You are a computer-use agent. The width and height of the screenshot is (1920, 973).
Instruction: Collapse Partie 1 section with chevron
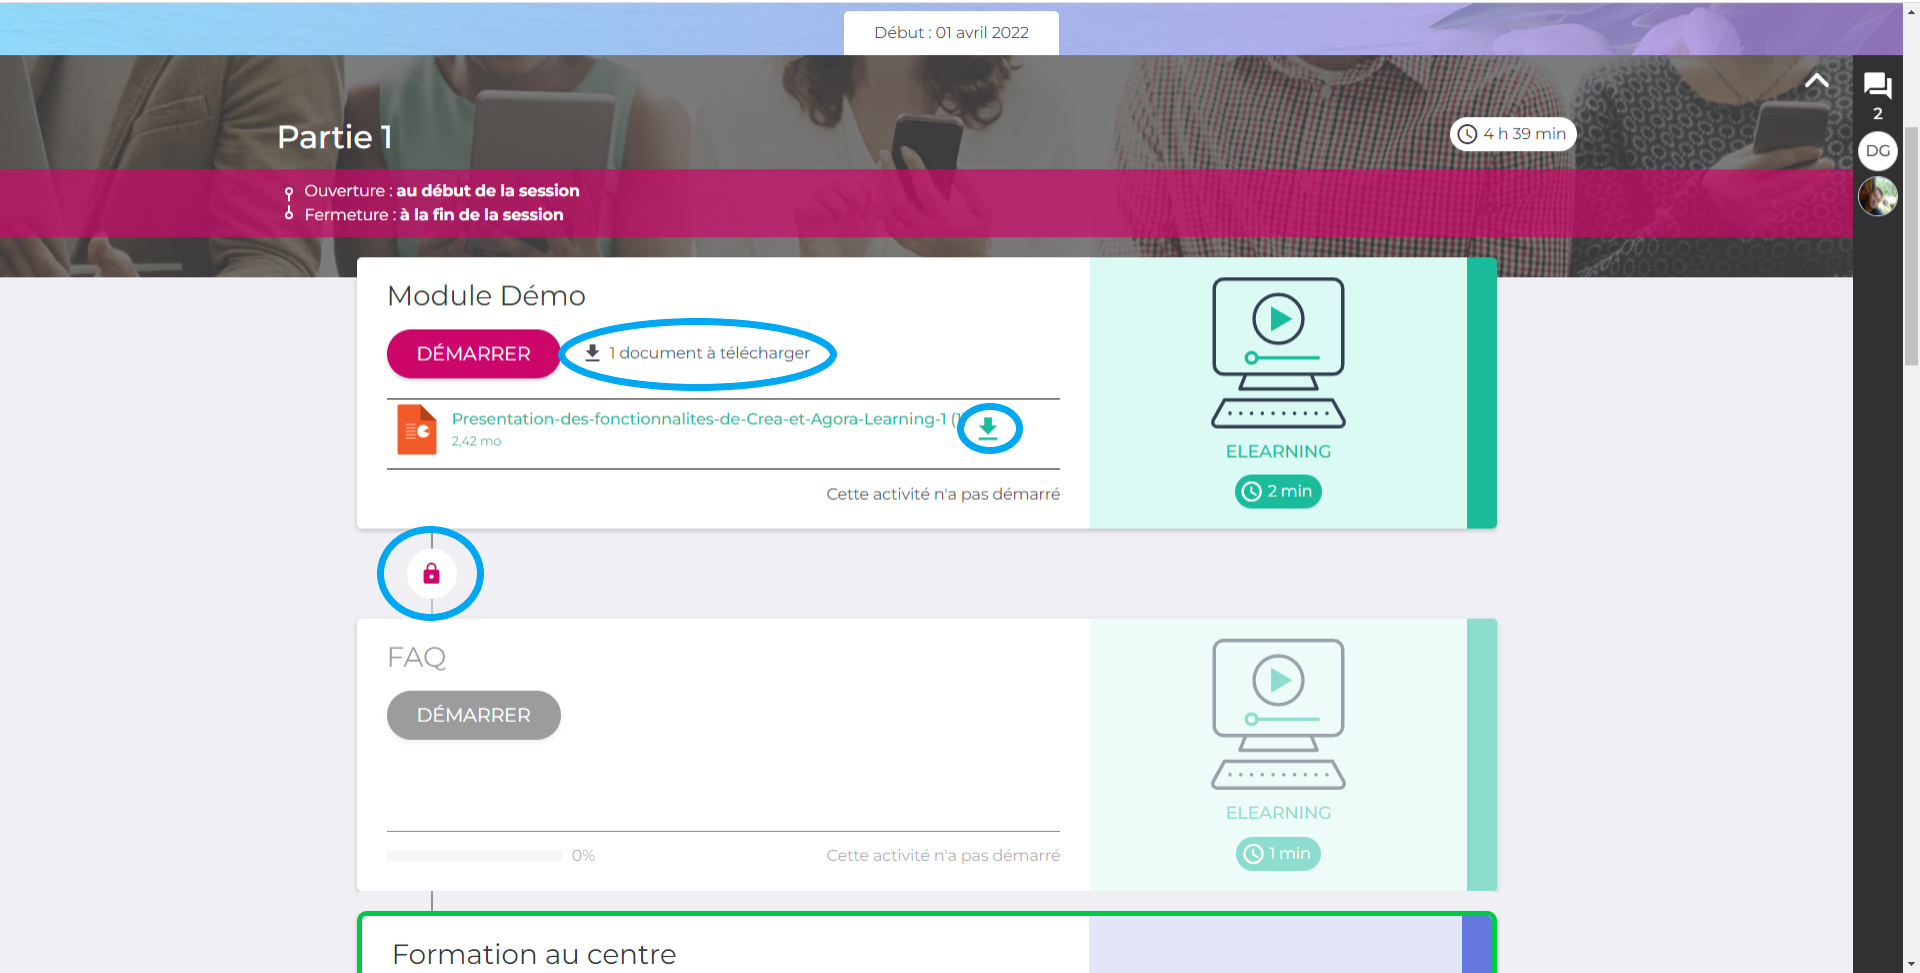(x=1816, y=82)
